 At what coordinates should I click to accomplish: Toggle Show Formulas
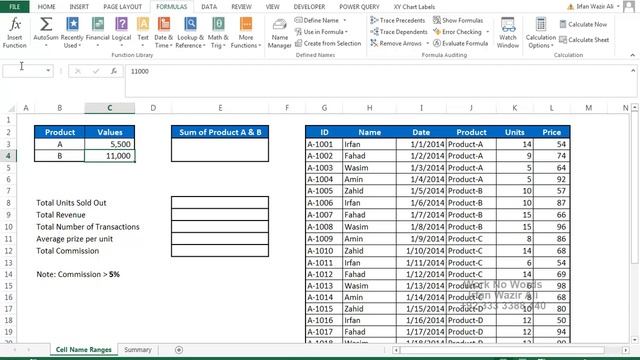[458, 20]
